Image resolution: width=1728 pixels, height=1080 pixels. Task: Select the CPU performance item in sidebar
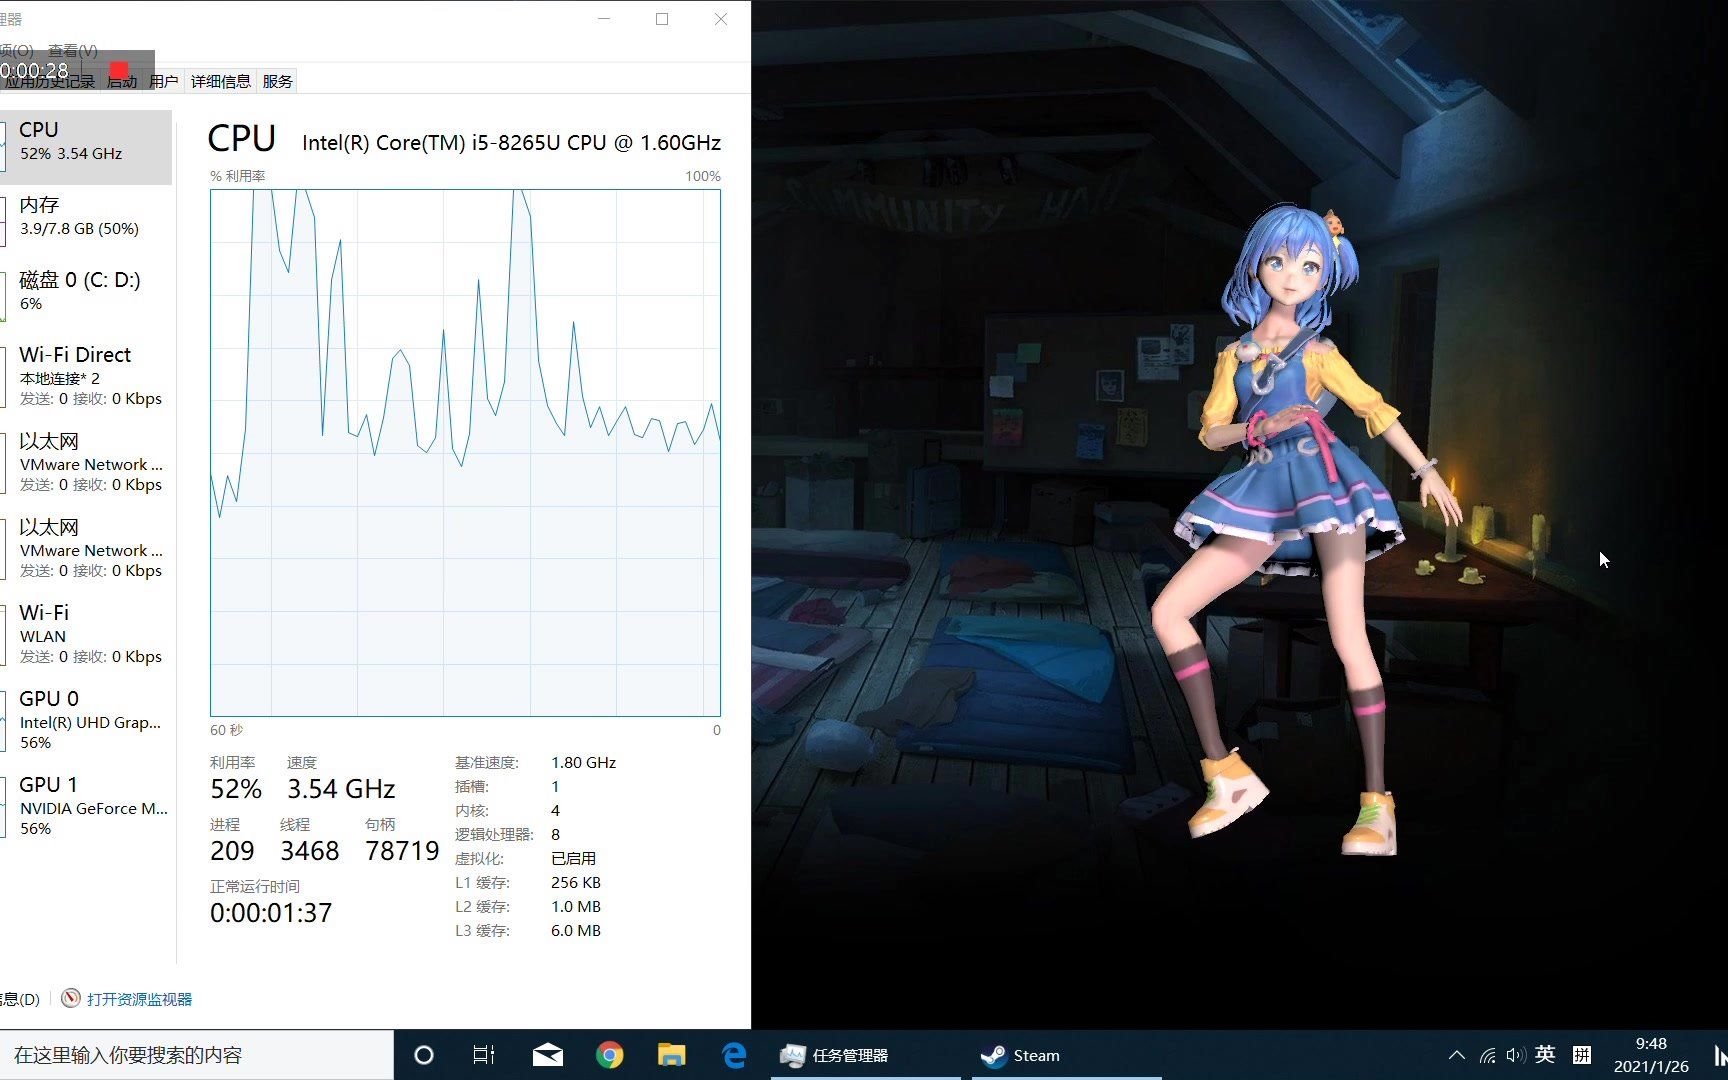[86, 147]
